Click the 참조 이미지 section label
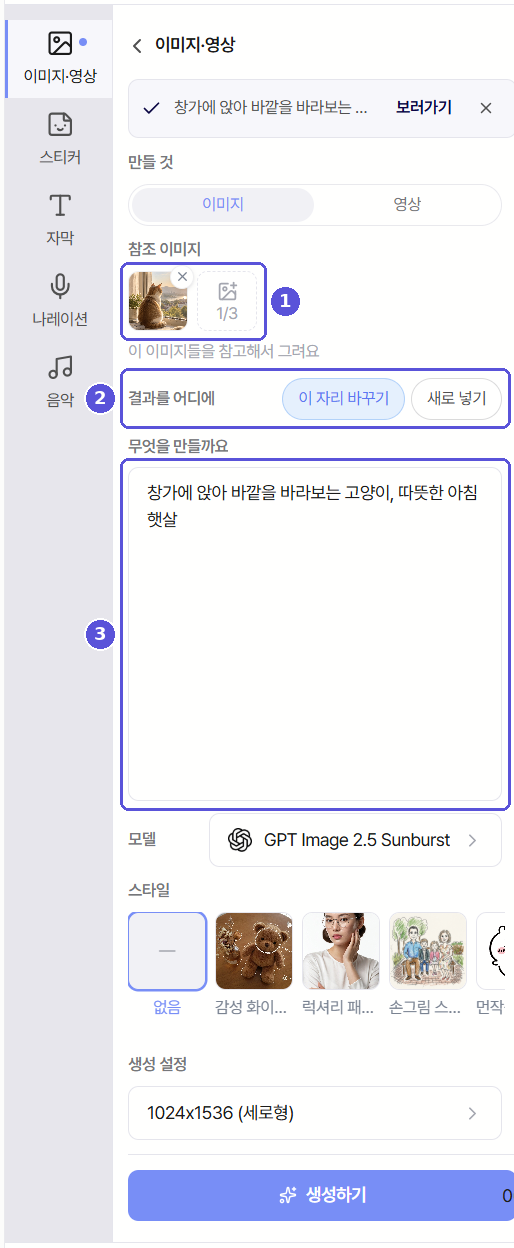The image size is (514, 1248). (165, 248)
